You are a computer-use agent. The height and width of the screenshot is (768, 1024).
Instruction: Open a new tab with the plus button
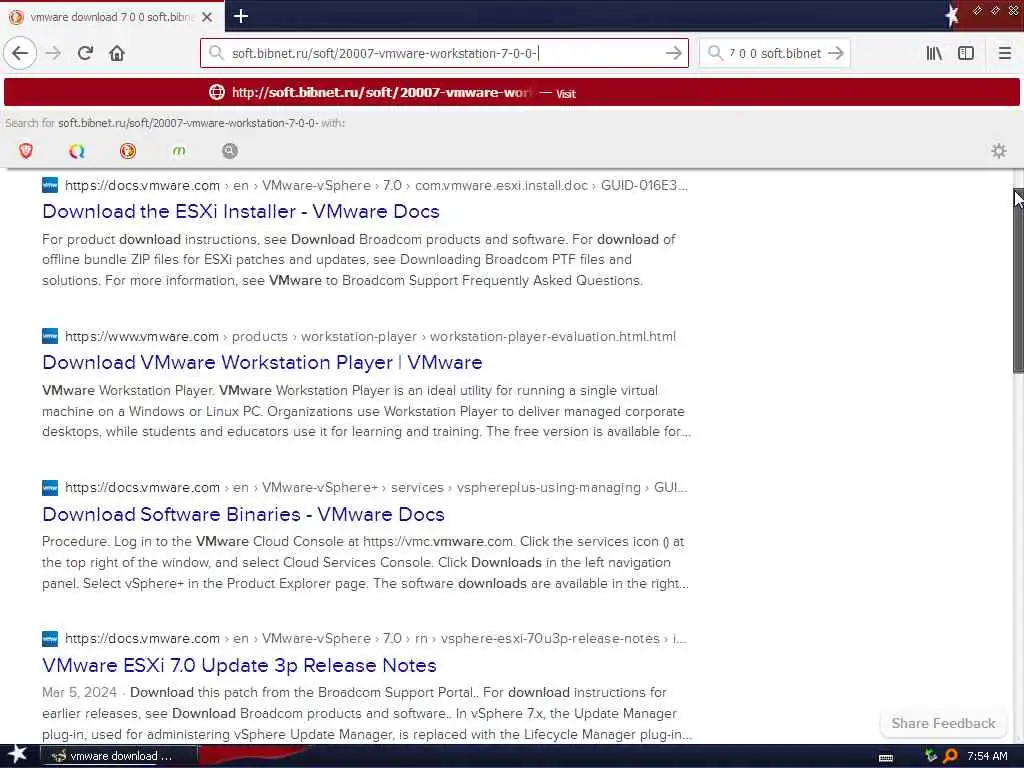[x=240, y=16]
